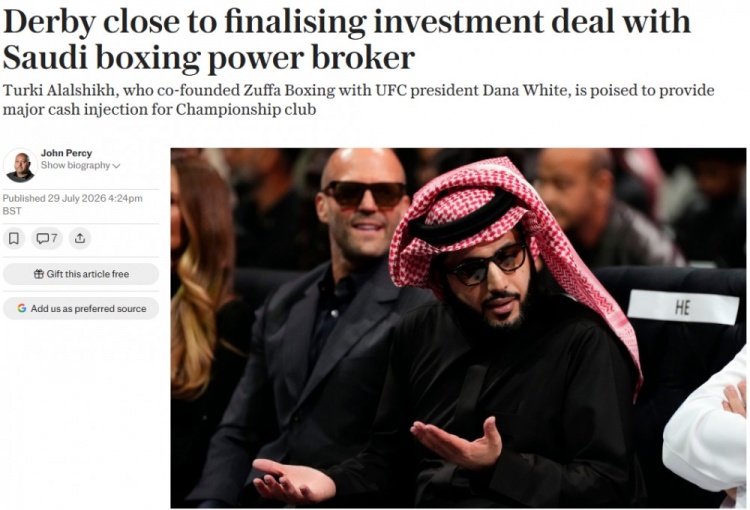Open the Show biography text link
750x510 pixels.
pyautogui.click(x=76, y=166)
